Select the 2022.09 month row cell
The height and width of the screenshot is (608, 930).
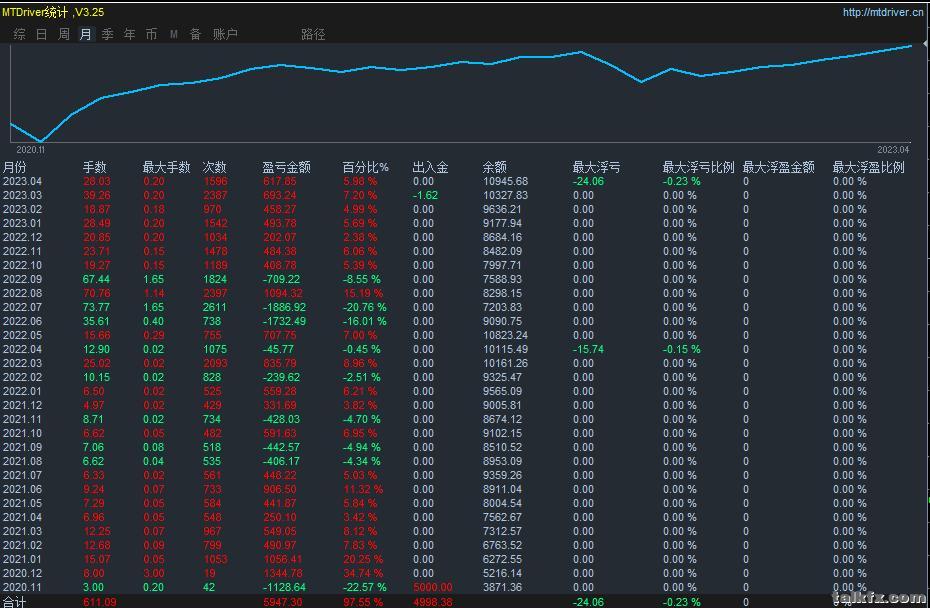tap(23, 279)
